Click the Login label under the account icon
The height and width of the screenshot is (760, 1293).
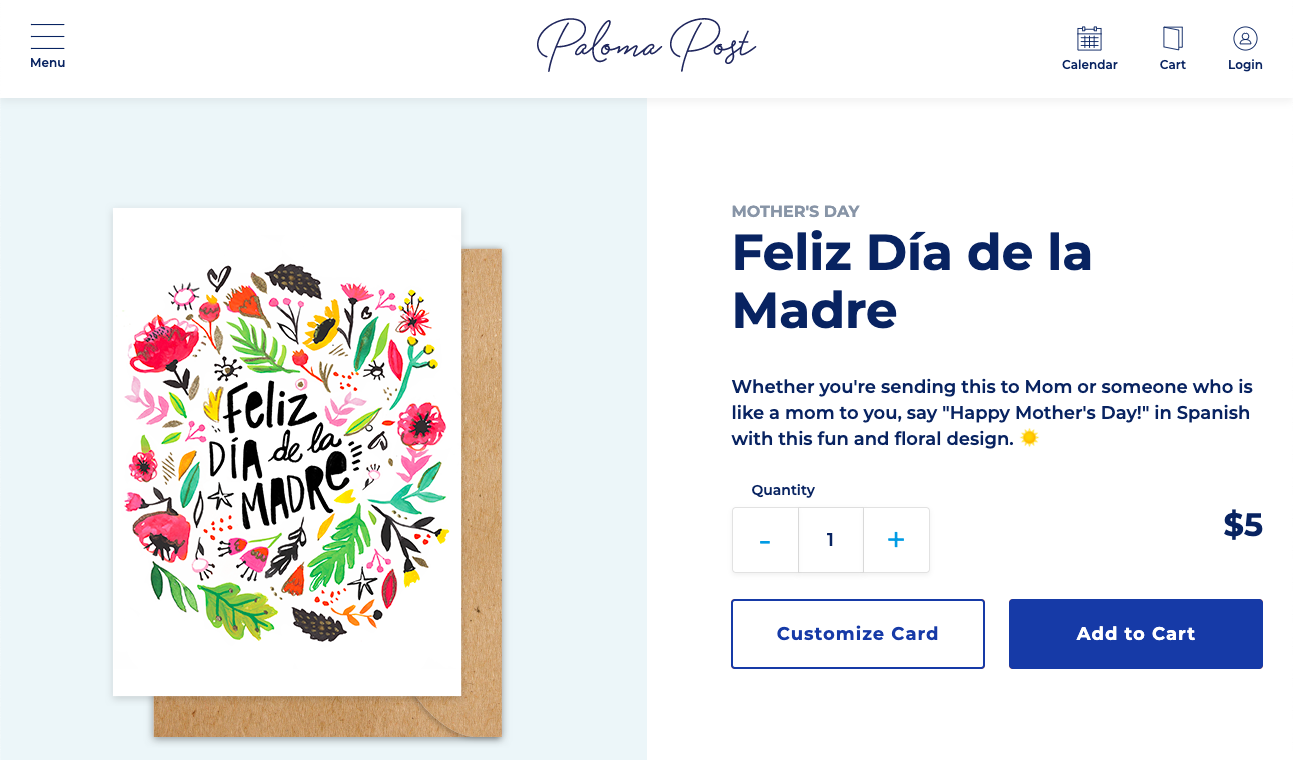click(x=1245, y=64)
